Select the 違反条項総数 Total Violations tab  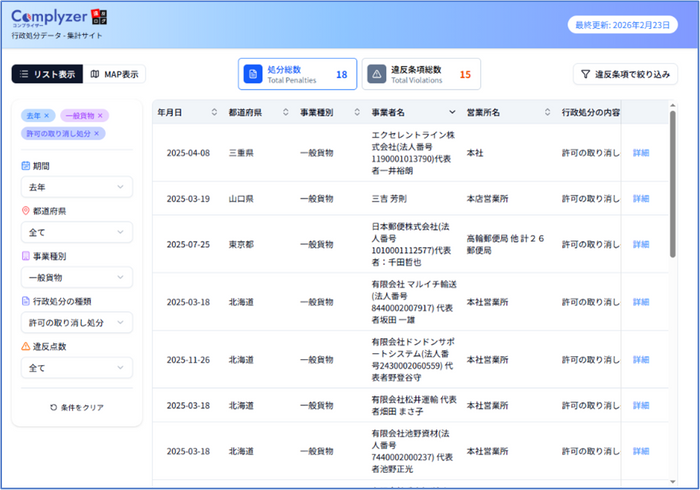coord(420,74)
